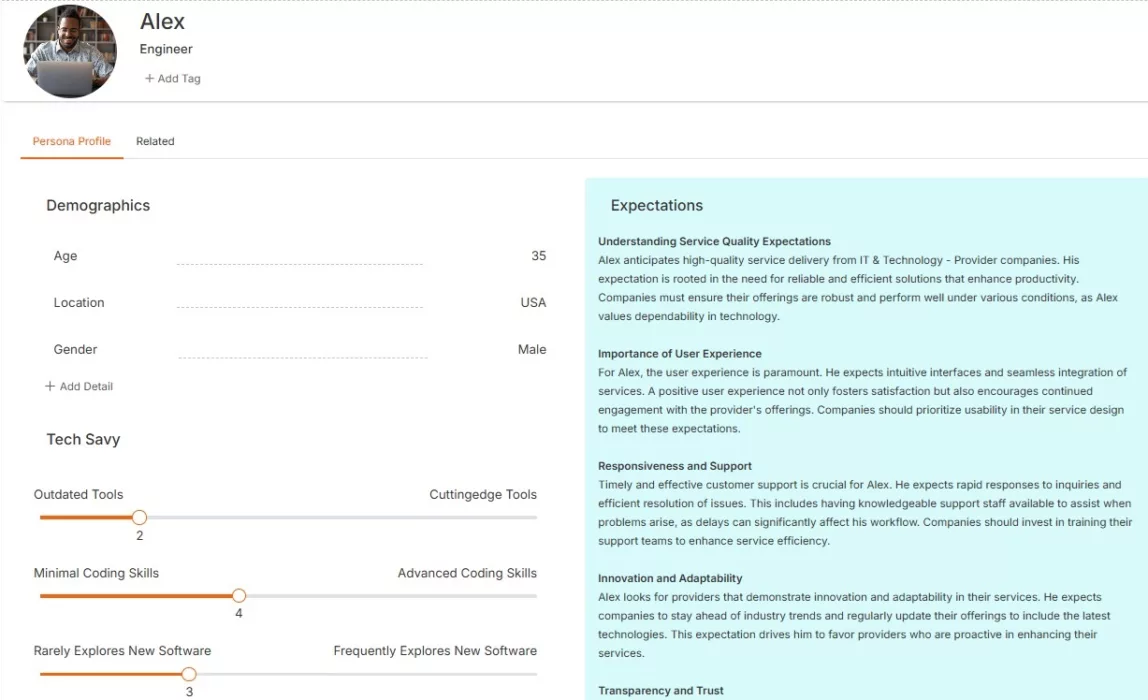Click the Expectations panel heading
Image resolution: width=1148 pixels, height=700 pixels.
tap(656, 205)
